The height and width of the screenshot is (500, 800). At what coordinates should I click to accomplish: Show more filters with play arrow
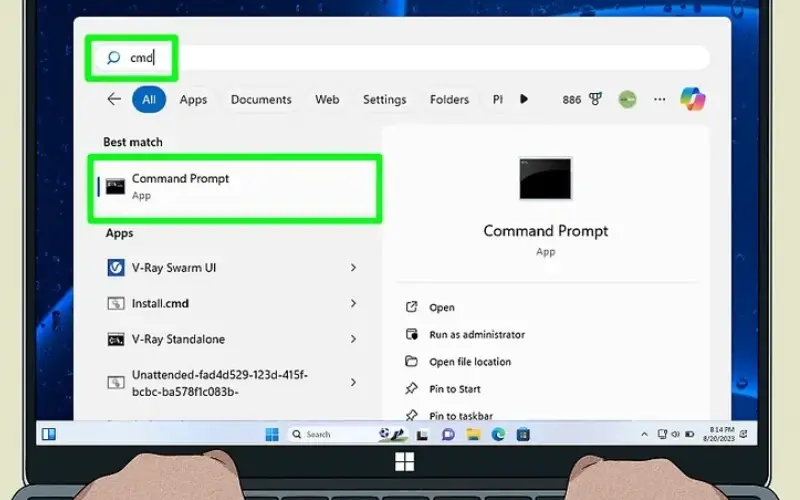point(523,99)
